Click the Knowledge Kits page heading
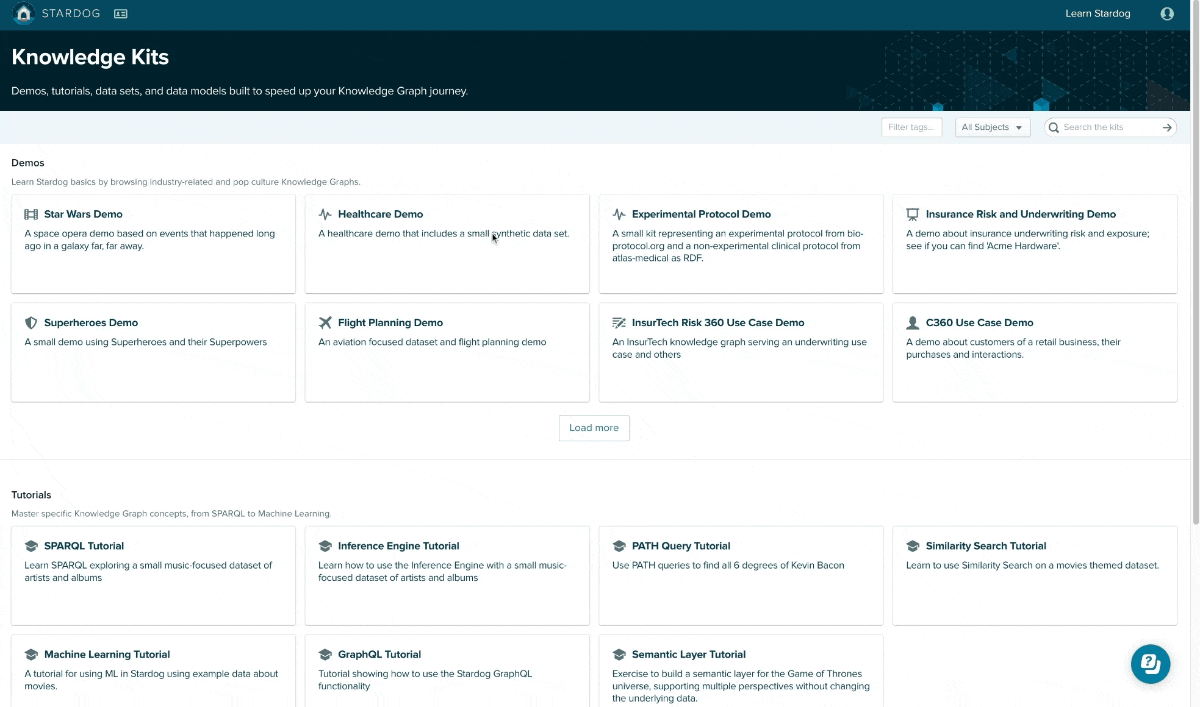Screen dimensions: 1200x707 coord(90,57)
